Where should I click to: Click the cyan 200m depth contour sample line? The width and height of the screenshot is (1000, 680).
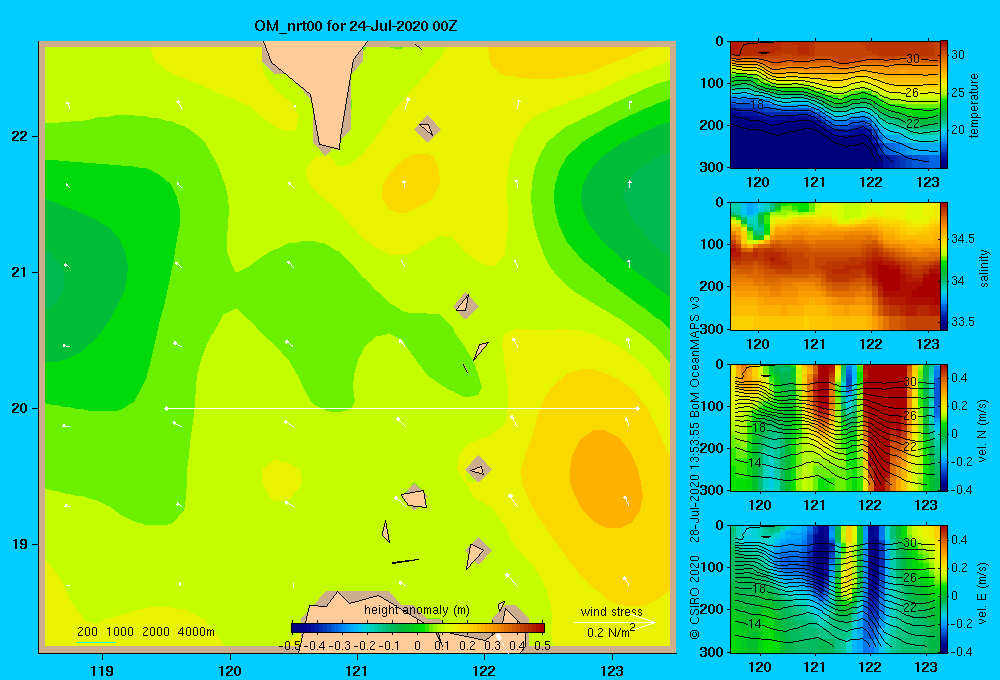pyautogui.click(x=96, y=641)
